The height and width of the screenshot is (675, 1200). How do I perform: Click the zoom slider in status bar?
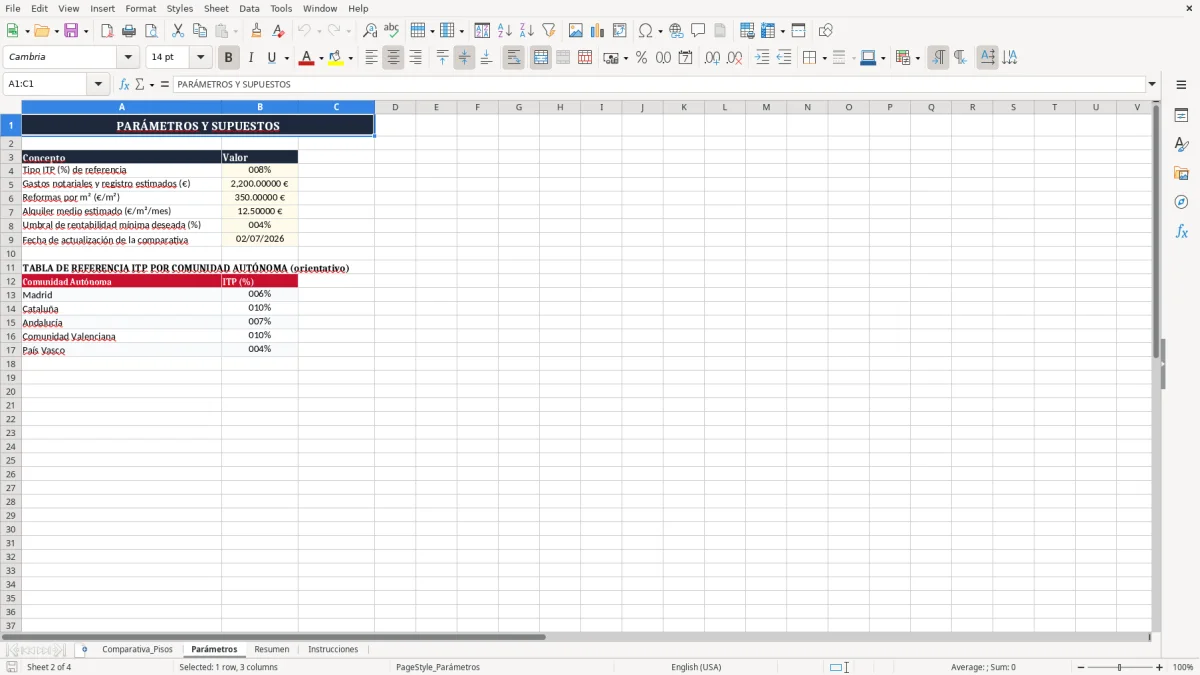pyautogui.click(x=1120, y=667)
